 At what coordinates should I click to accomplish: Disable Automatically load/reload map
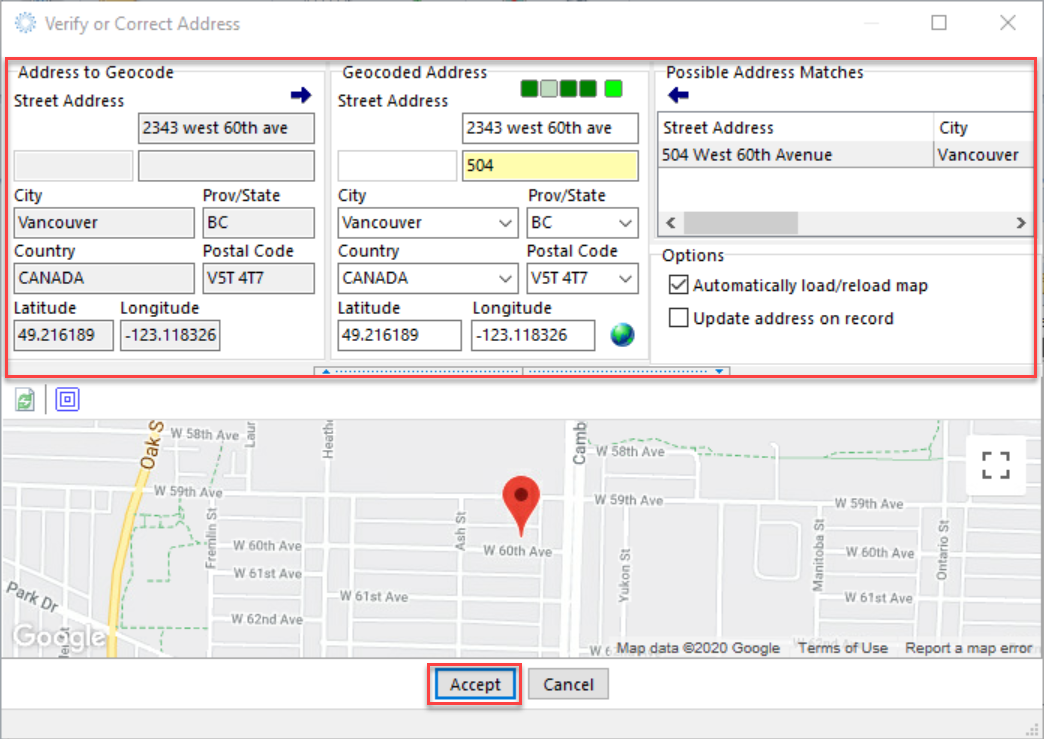point(678,285)
